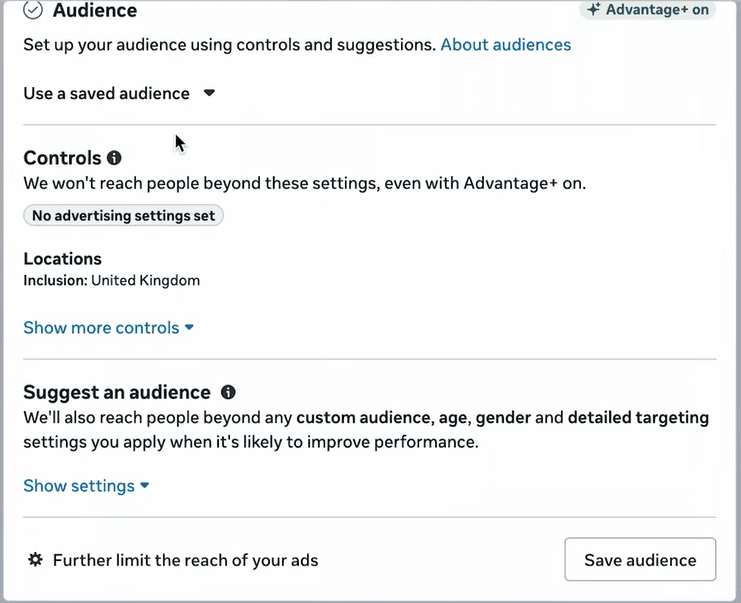The width and height of the screenshot is (741, 603).
Task: Open the Use a saved audience selector
Action: point(107,93)
